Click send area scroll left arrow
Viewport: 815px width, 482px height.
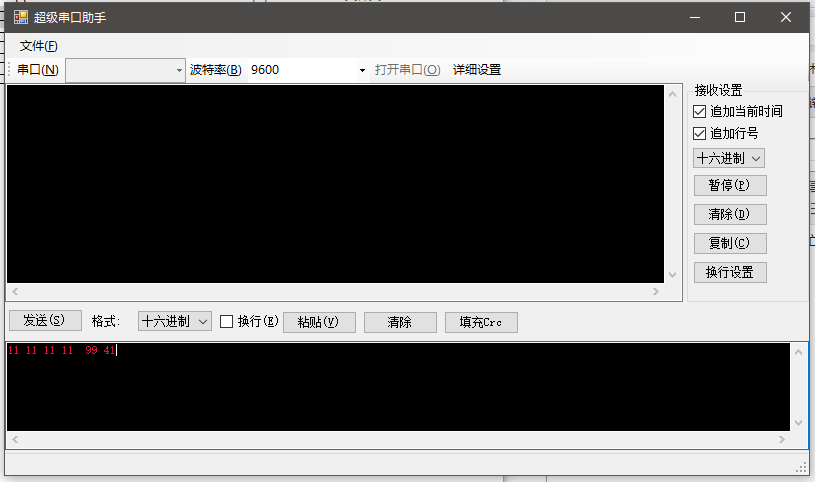click(x=15, y=439)
